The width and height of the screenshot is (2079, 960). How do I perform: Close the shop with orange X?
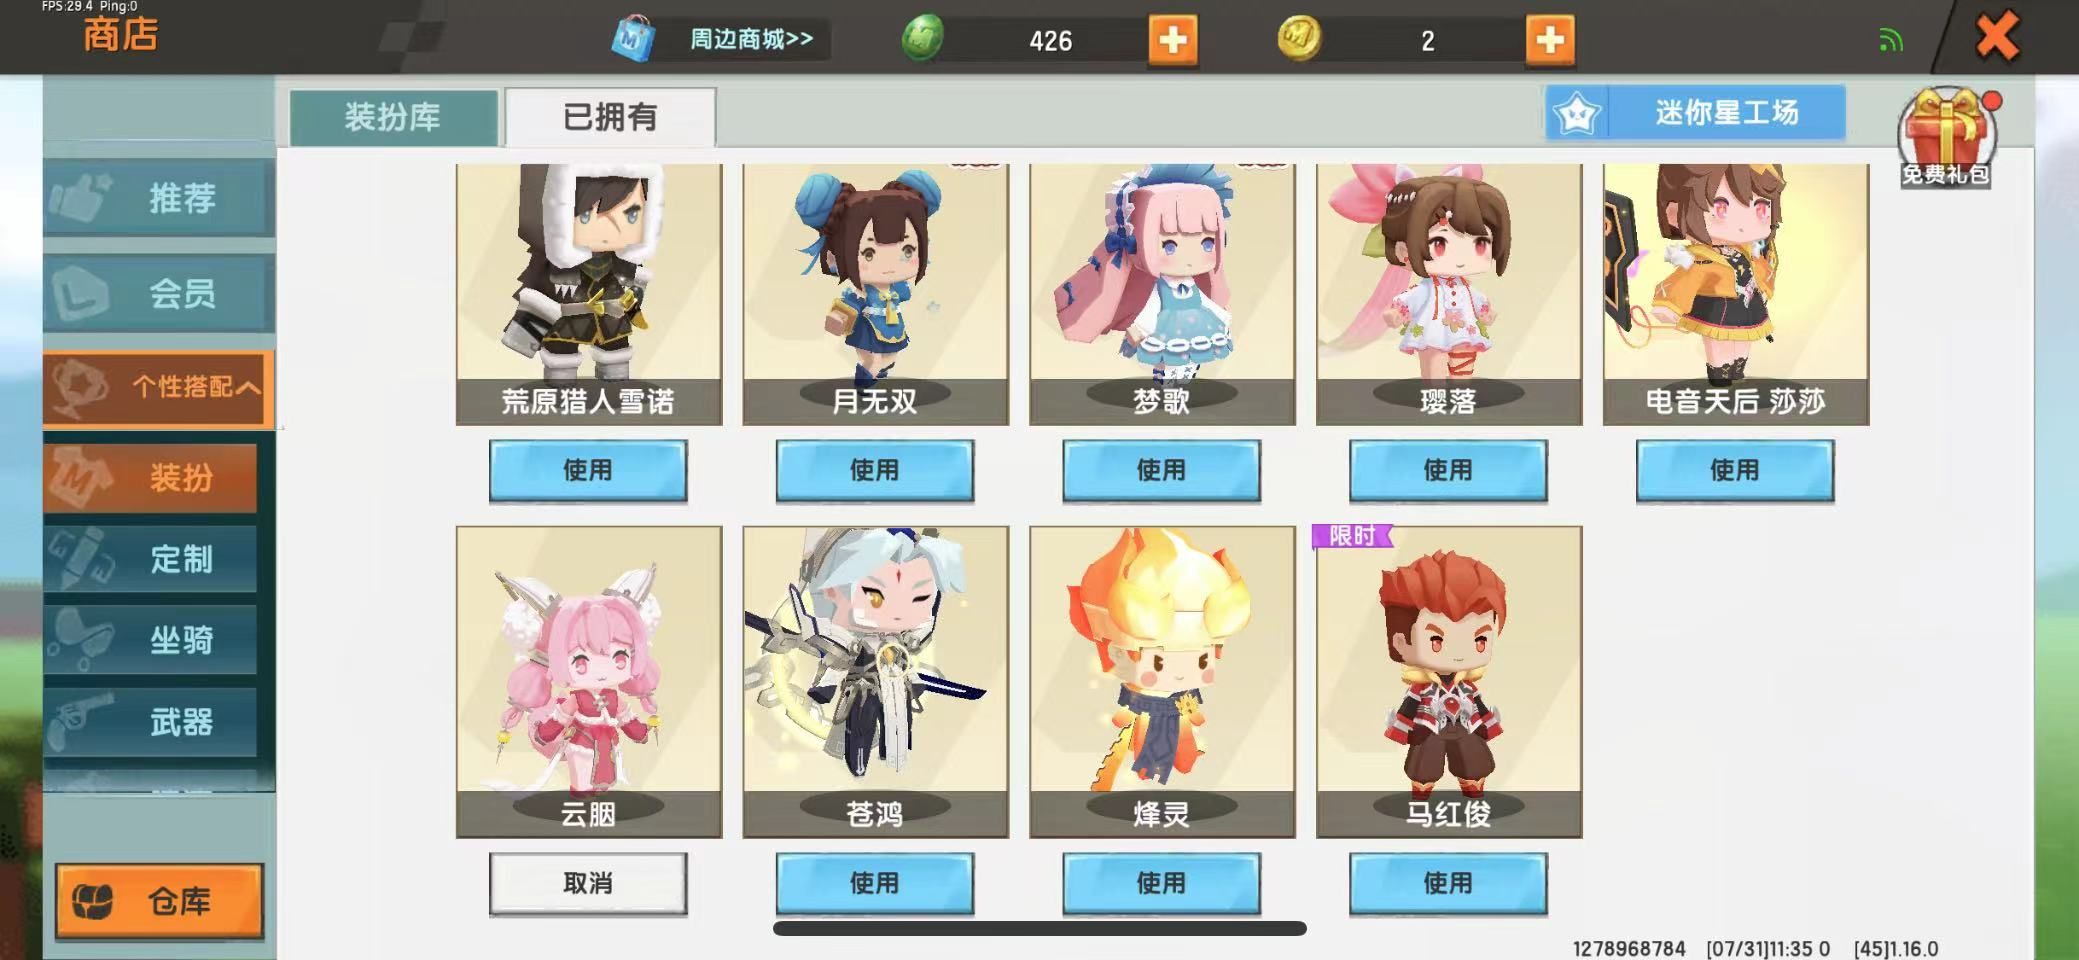[x=1997, y=38]
